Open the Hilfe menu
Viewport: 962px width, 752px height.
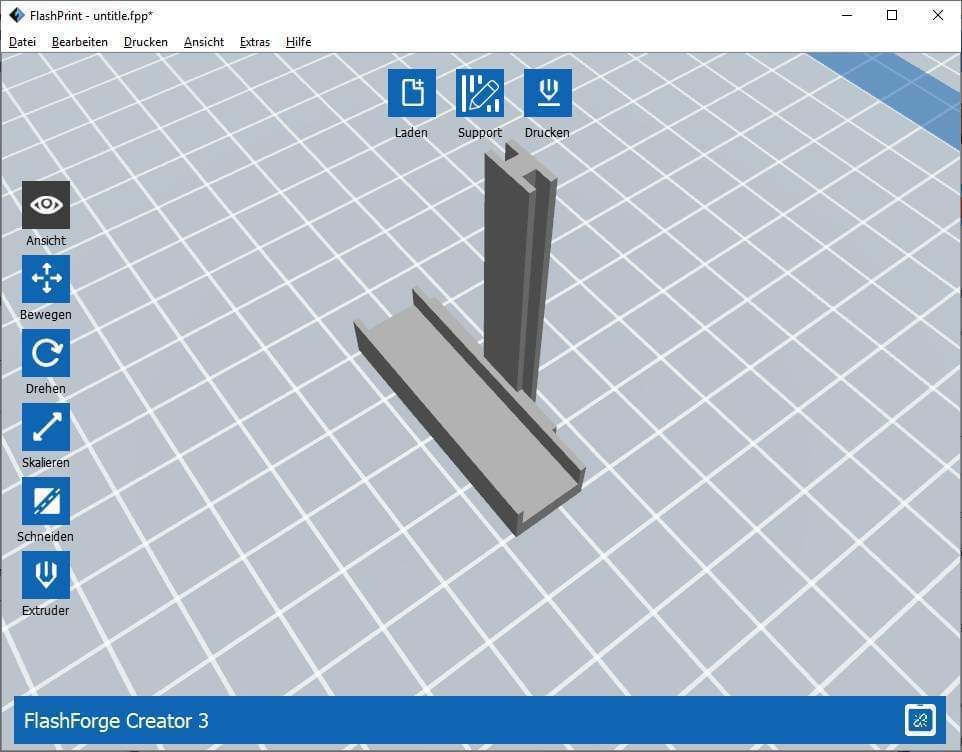pyautogui.click(x=298, y=42)
